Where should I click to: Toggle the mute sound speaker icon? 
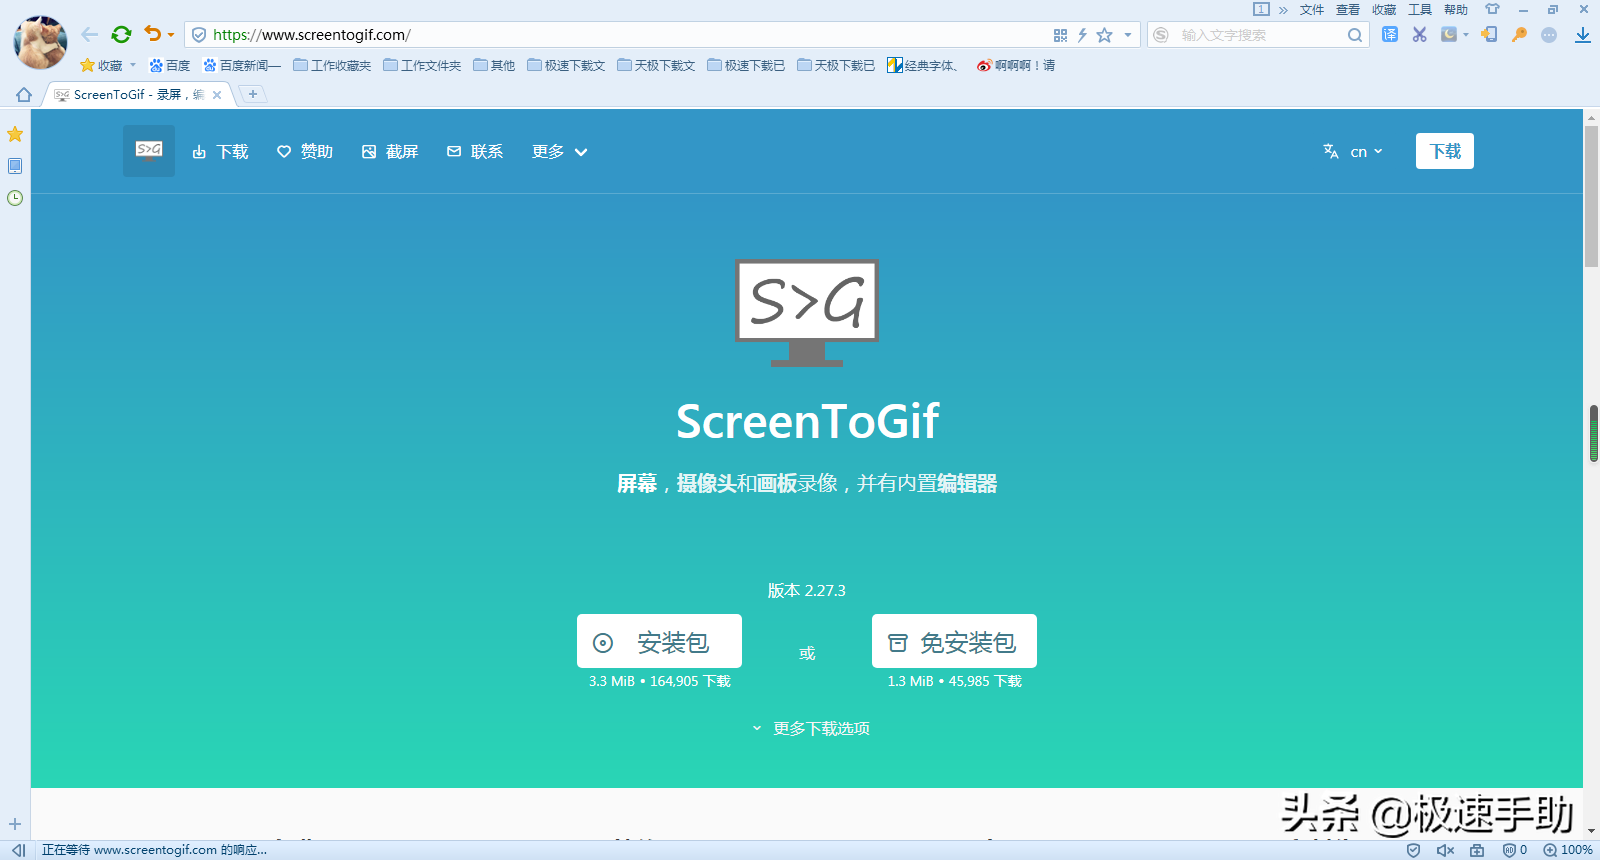click(x=1445, y=850)
